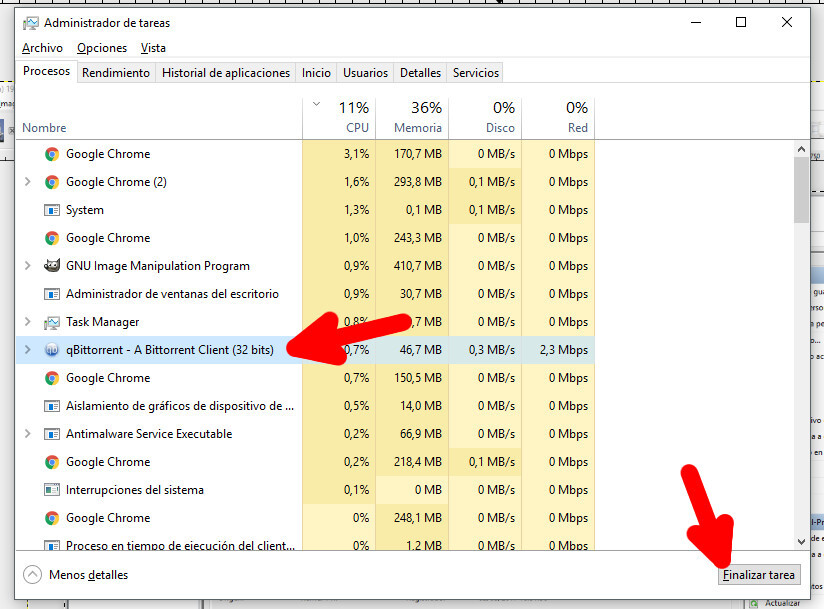This screenshot has height=609, width=824.
Task: Click the Chrome icon in the 170,7 MB row
Action: pyautogui.click(x=52, y=154)
